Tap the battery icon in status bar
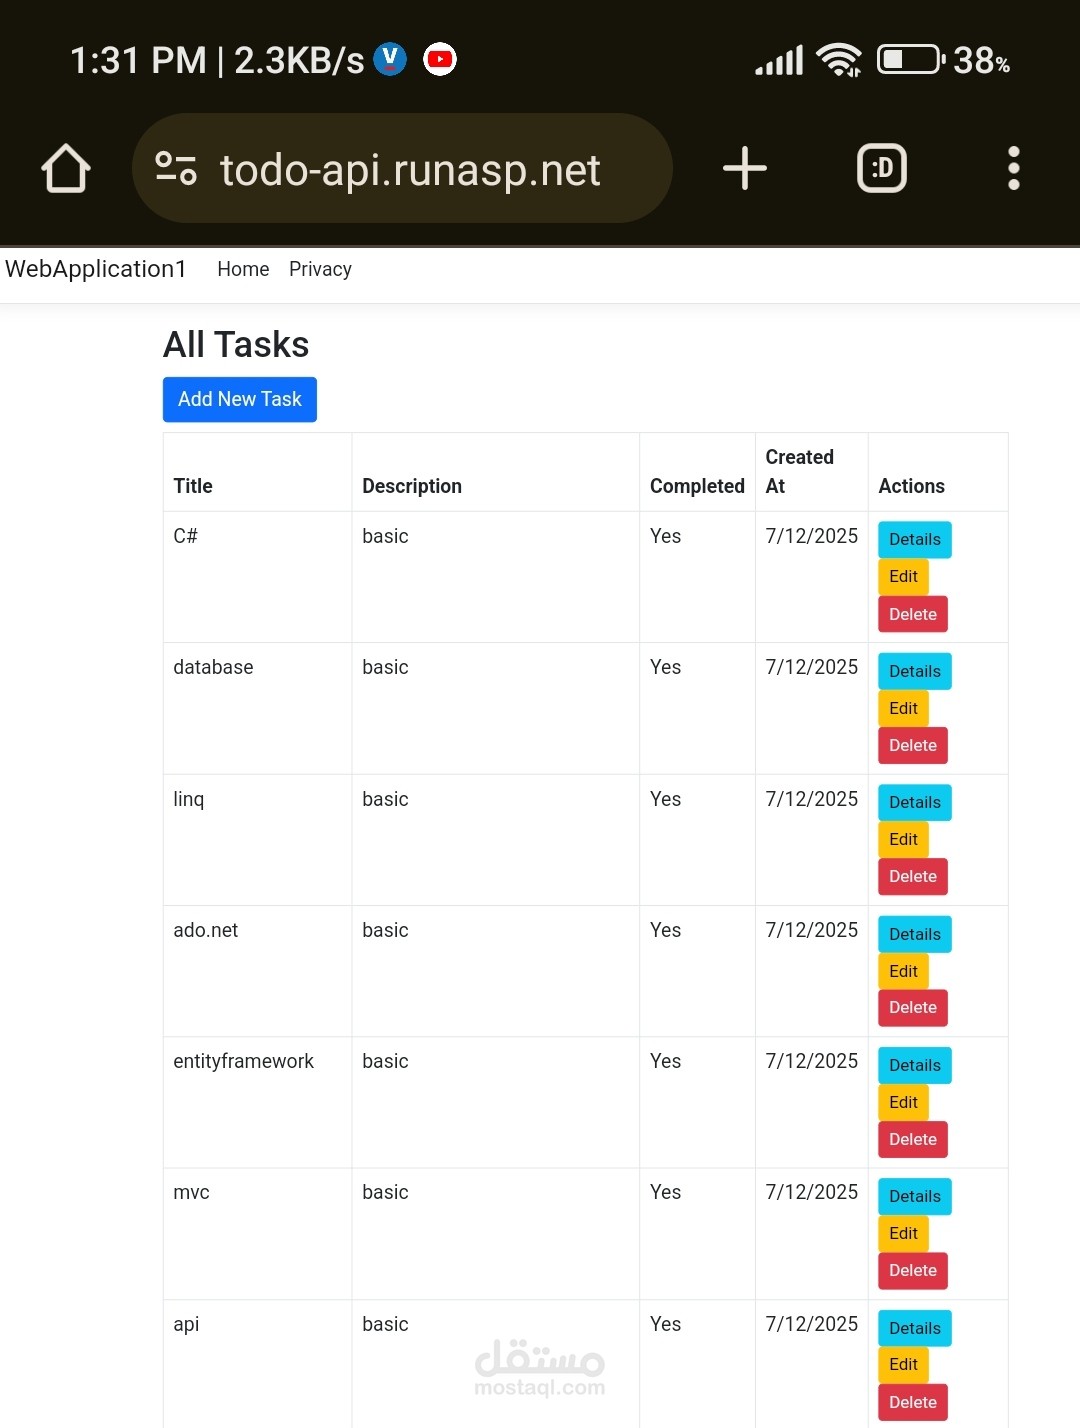Viewport: 1080px width, 1428px height. pos(911,60)
